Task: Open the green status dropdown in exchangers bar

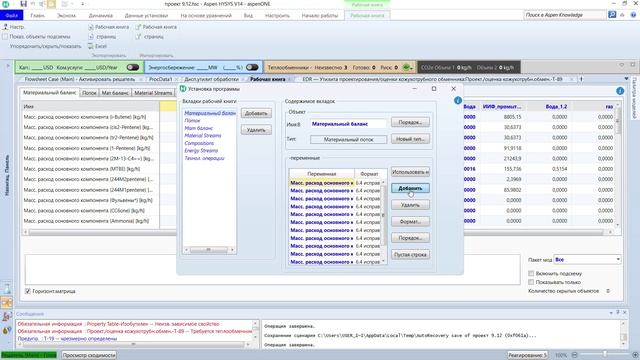Action: coord(407,67)
